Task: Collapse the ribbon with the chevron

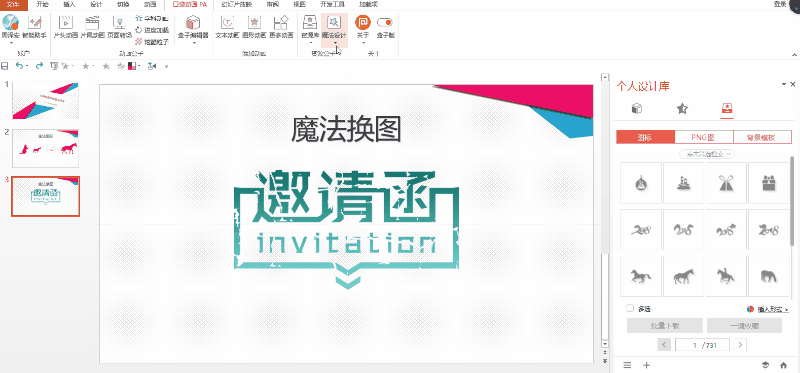Action: coord(794,55)
